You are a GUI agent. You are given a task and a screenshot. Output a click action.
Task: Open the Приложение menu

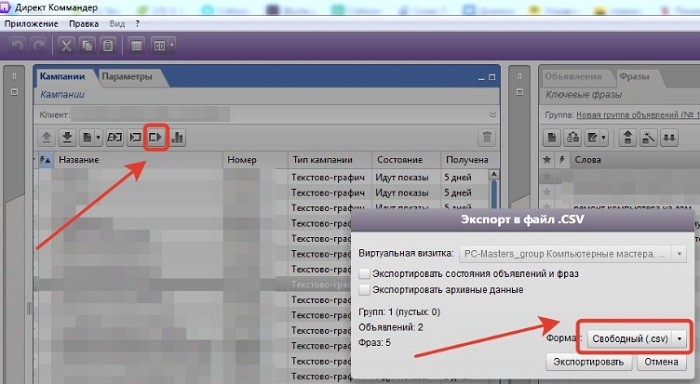(x=31, y=24)
